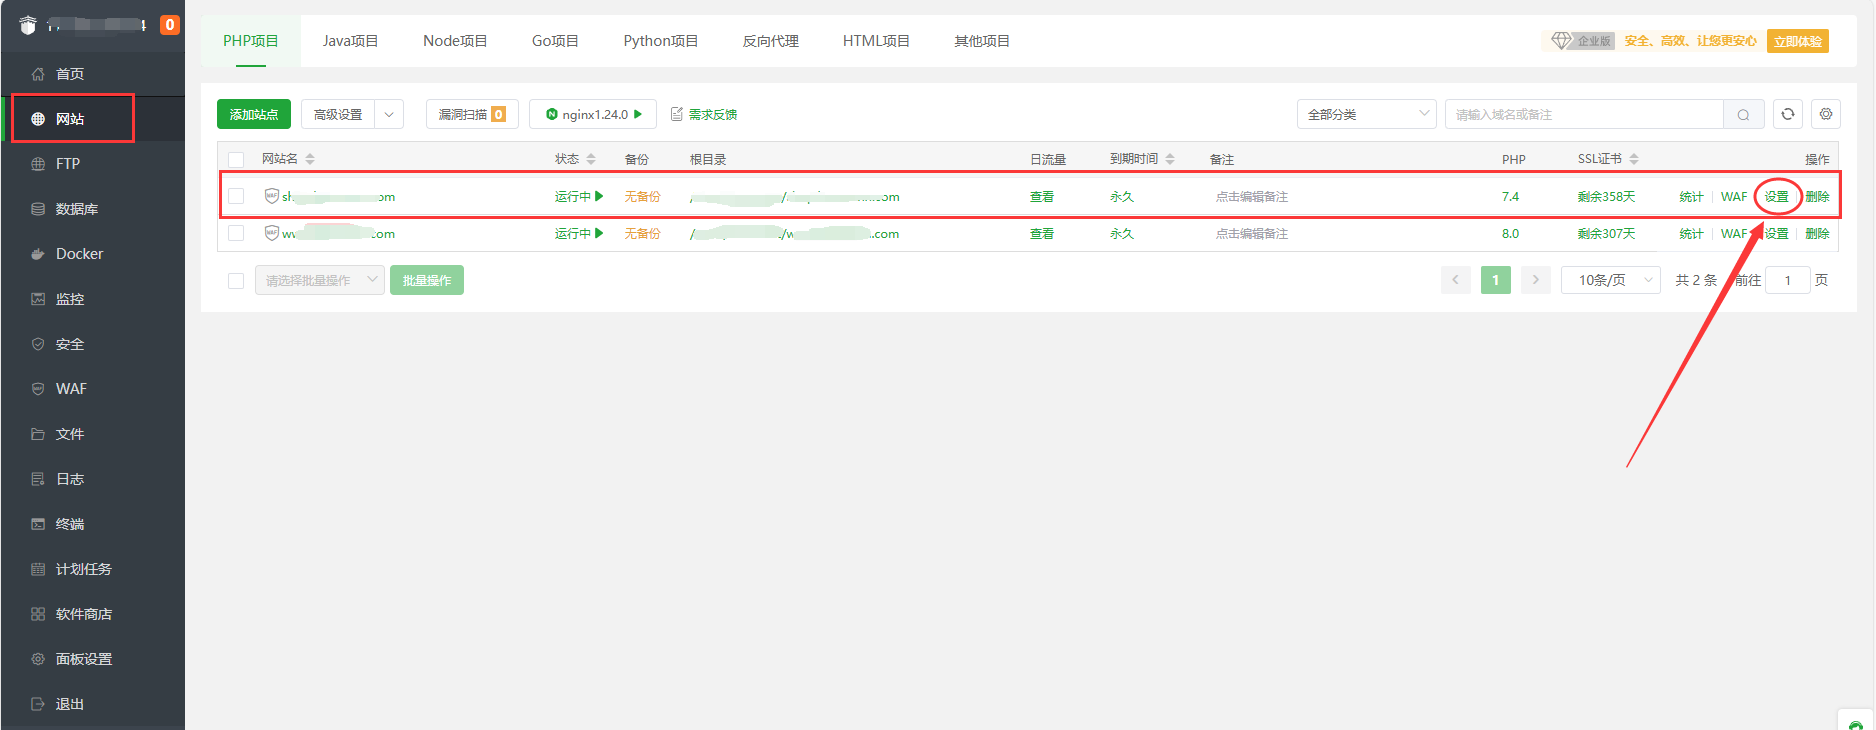This screenshot has height=730, width=1876.
Task: Click the table settings gear icon
Action: tap(1826, 114)
